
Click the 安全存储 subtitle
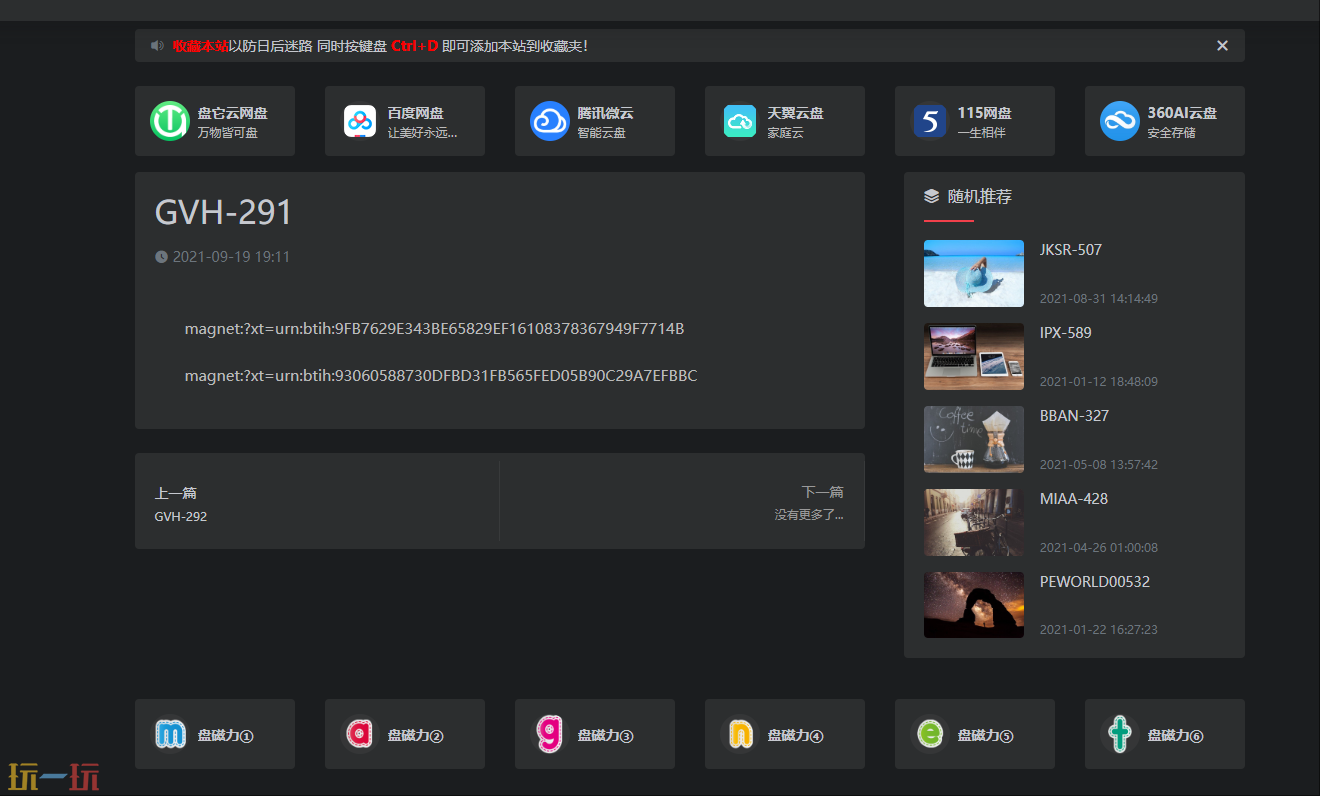[x=1171, y=132]
